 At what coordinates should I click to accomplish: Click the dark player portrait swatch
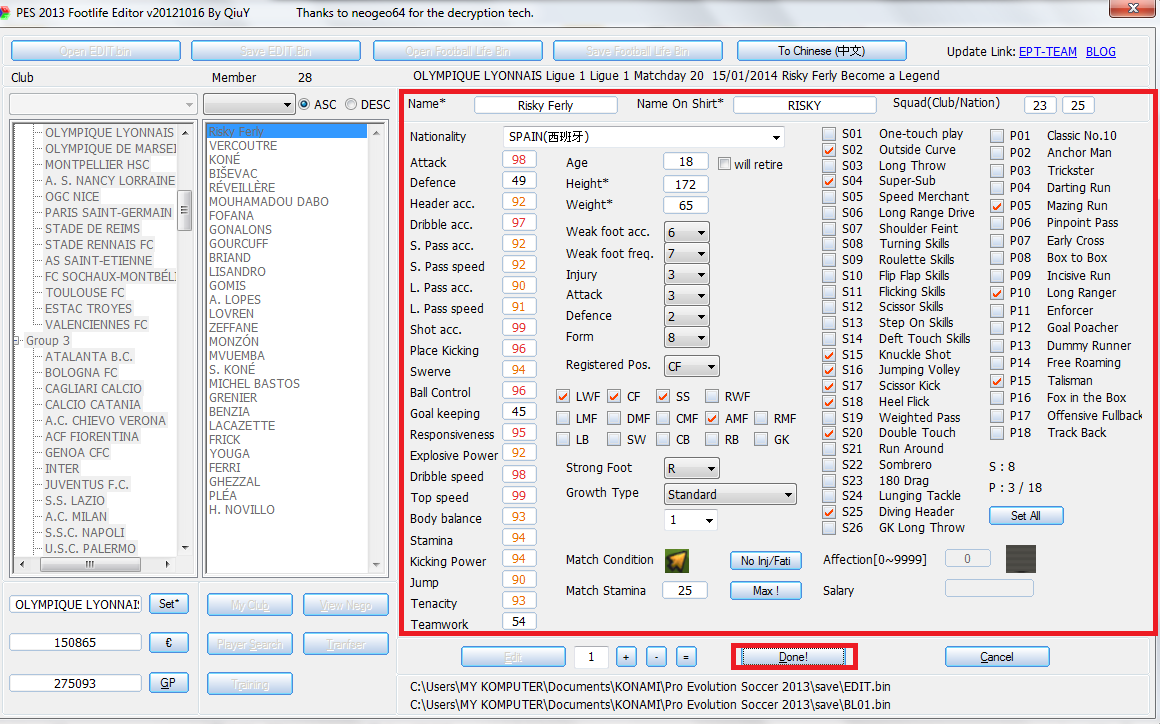(1021, 559)
